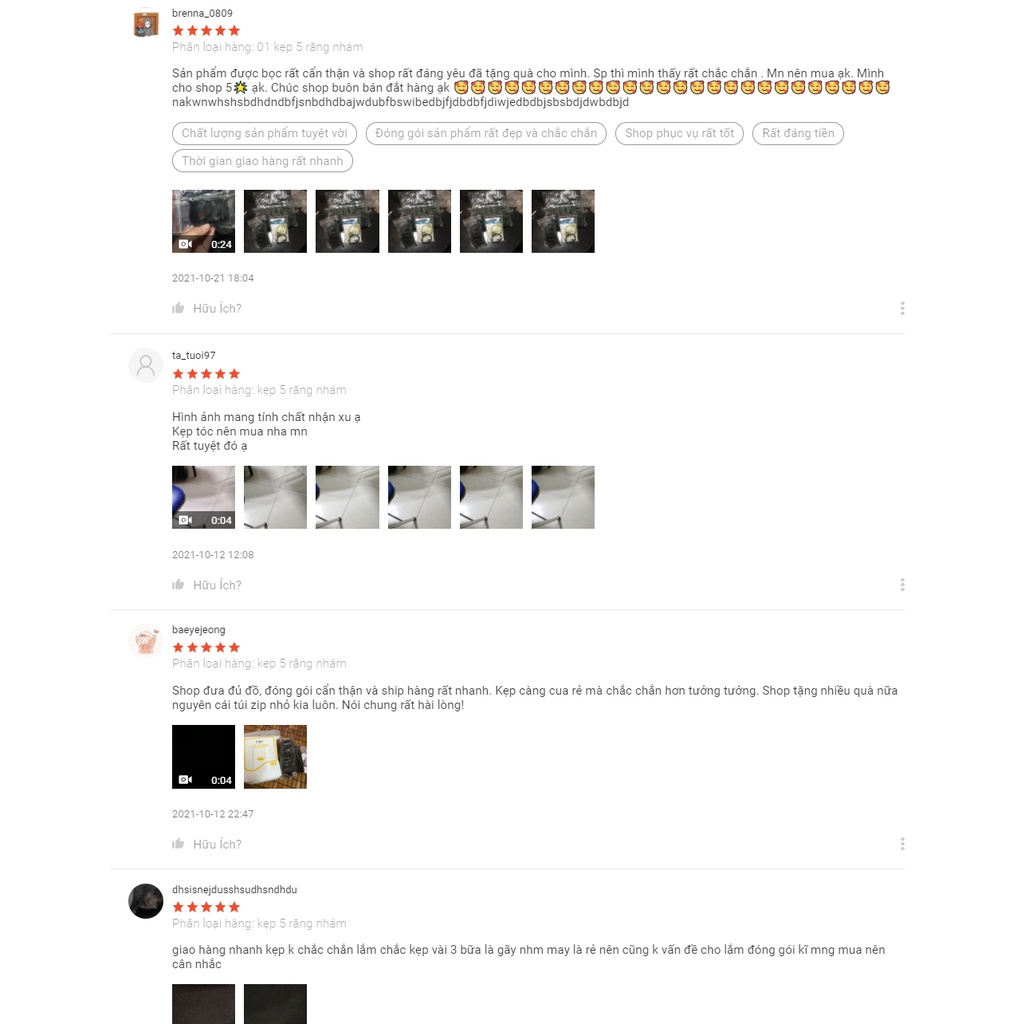Open brenna_0809's profile avatar
Image resolution: width=1024 pixels, height=1024 pixels.
pyautogui.click(x=146, y=25)
